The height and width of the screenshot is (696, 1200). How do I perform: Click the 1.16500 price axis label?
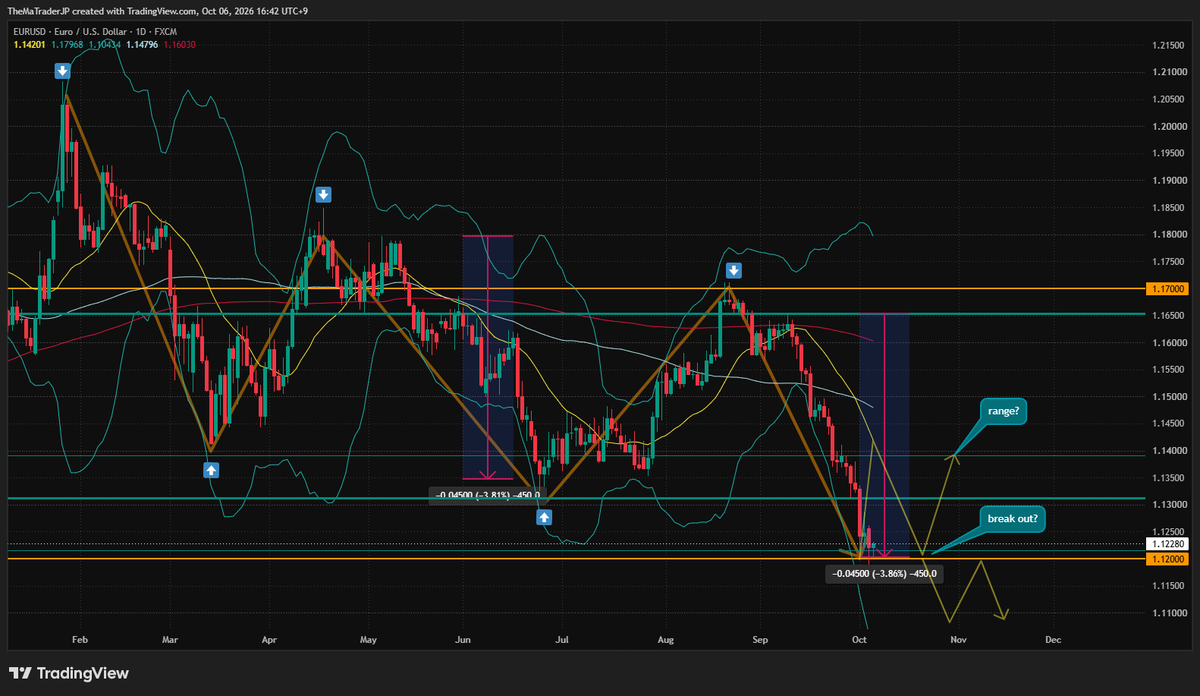click(x=1166, y=315)
